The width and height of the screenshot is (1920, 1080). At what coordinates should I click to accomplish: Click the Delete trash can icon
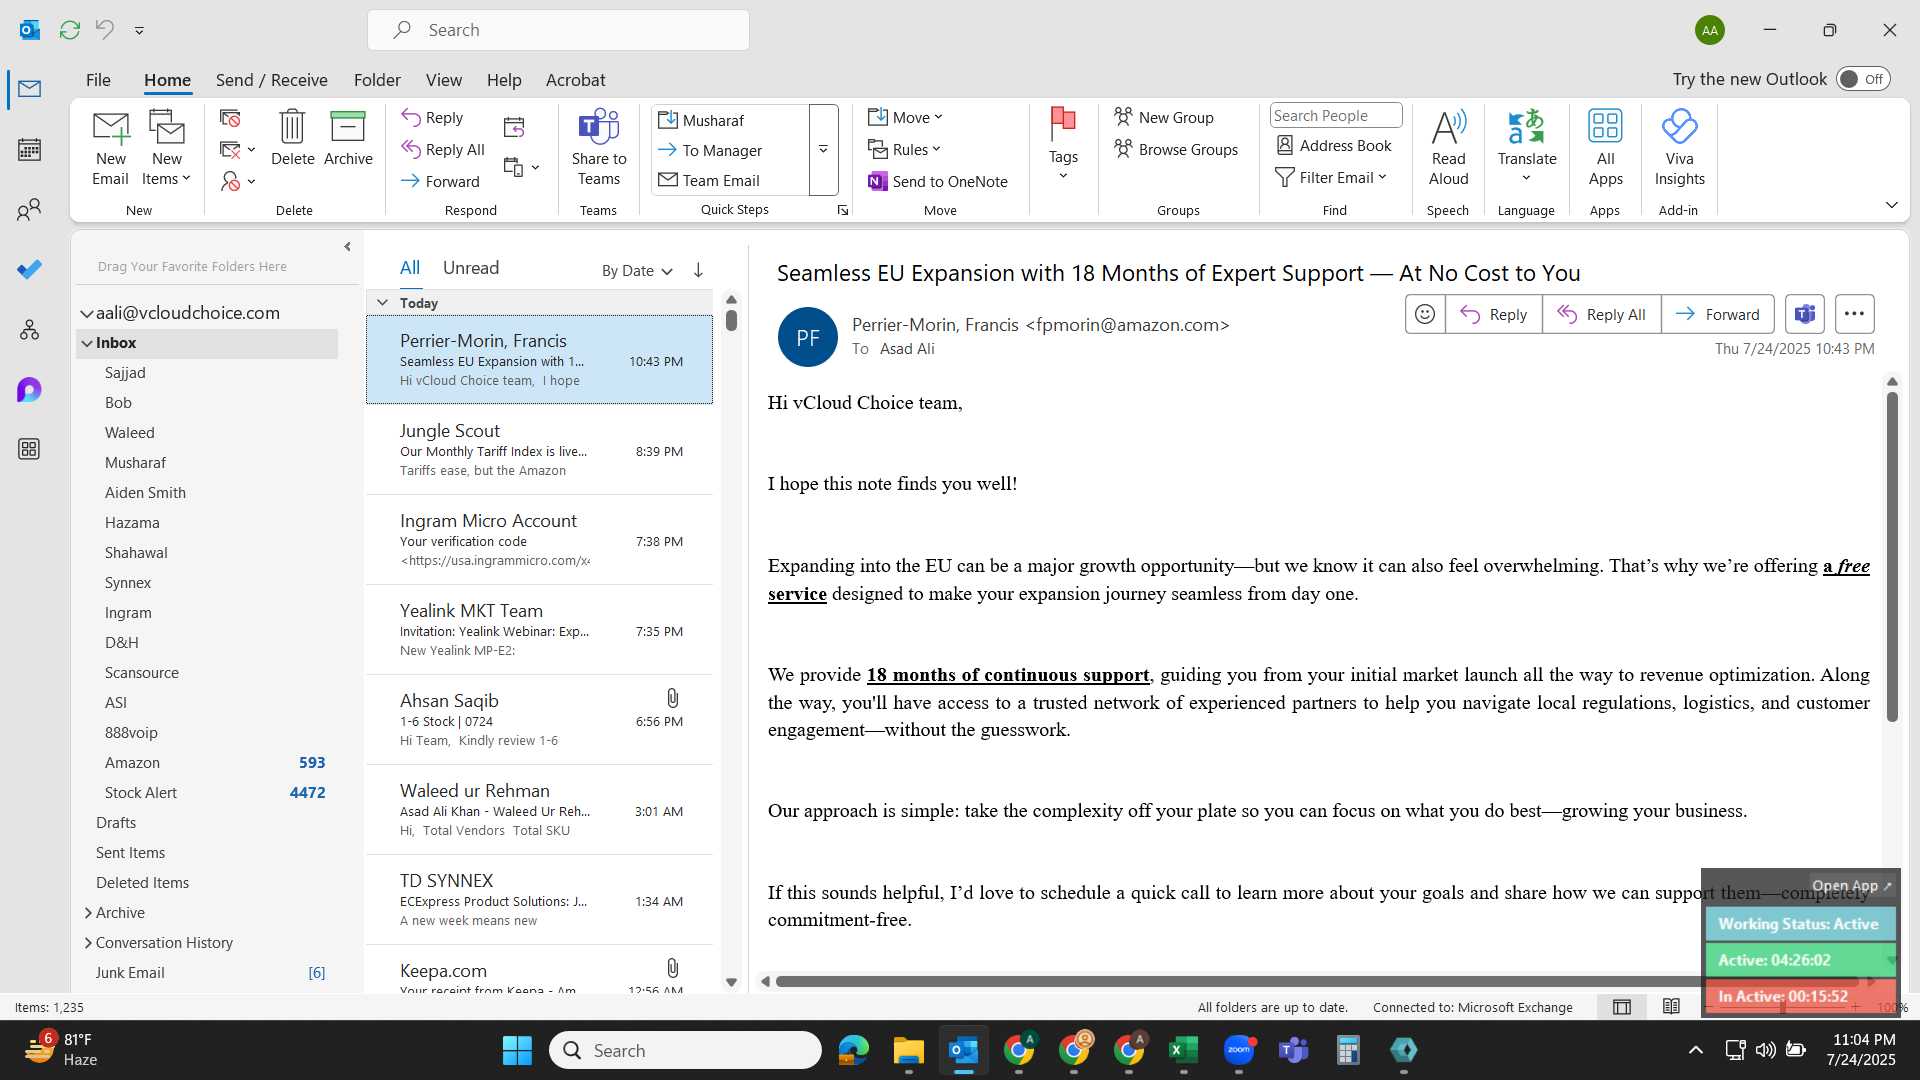tap(292, 138)
